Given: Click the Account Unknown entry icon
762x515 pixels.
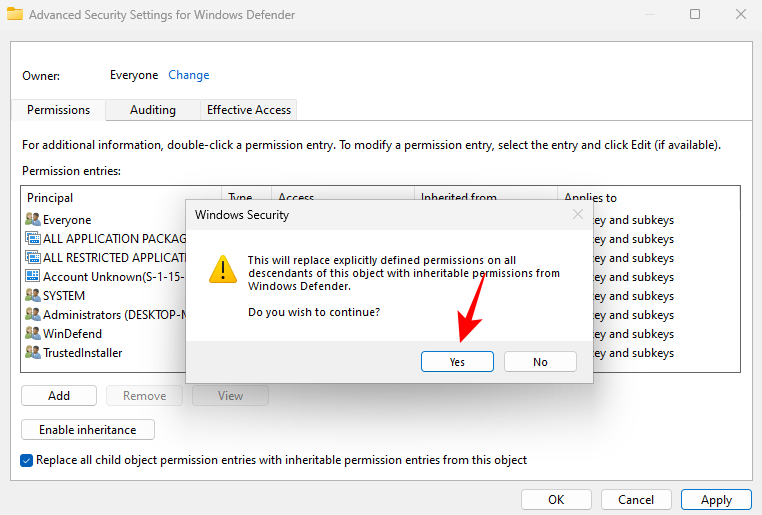Looking at the screenshot, I should click(32, 277).
